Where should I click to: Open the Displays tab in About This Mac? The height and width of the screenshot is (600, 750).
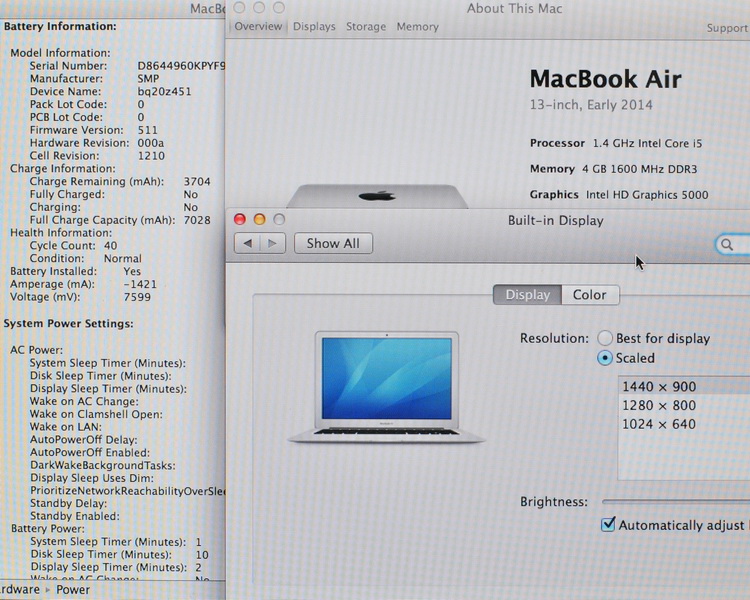[314, 27]
